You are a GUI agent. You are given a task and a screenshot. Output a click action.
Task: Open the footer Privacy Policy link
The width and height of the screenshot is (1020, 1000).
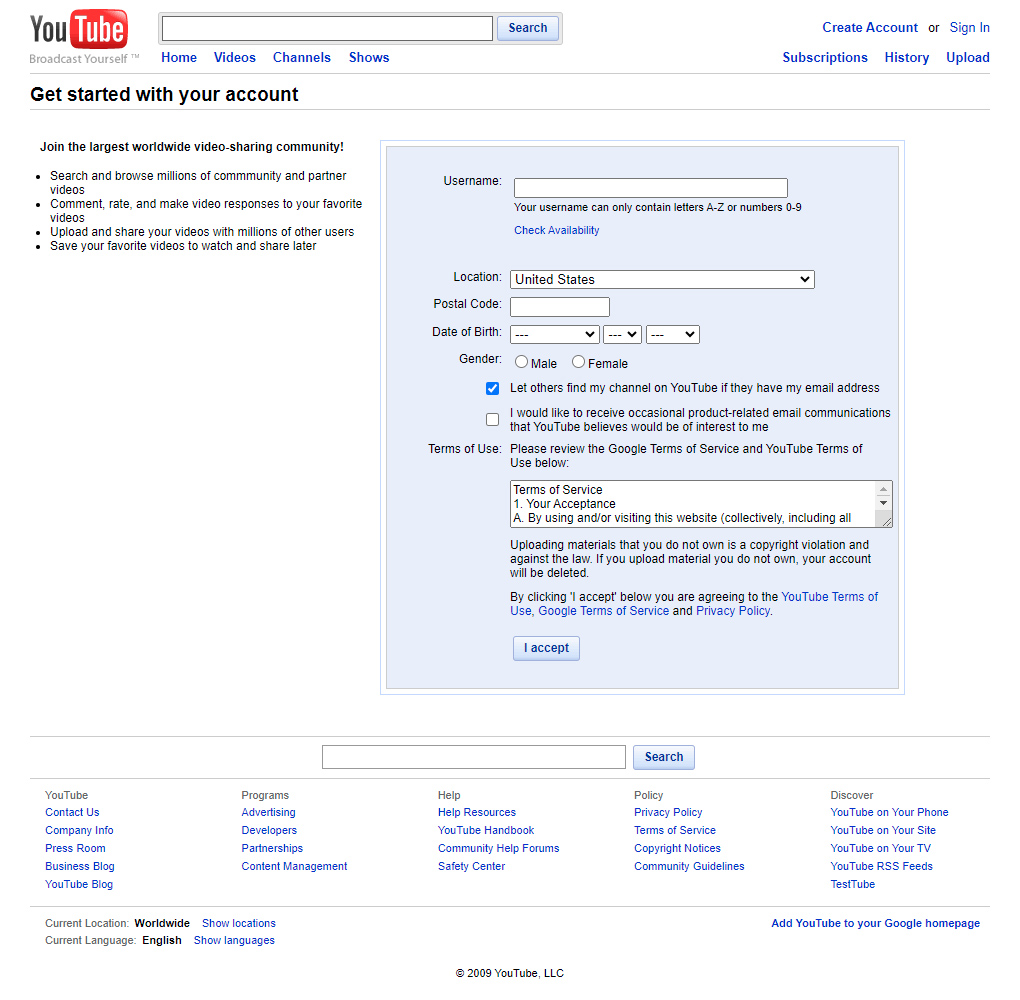click(669, 813)
